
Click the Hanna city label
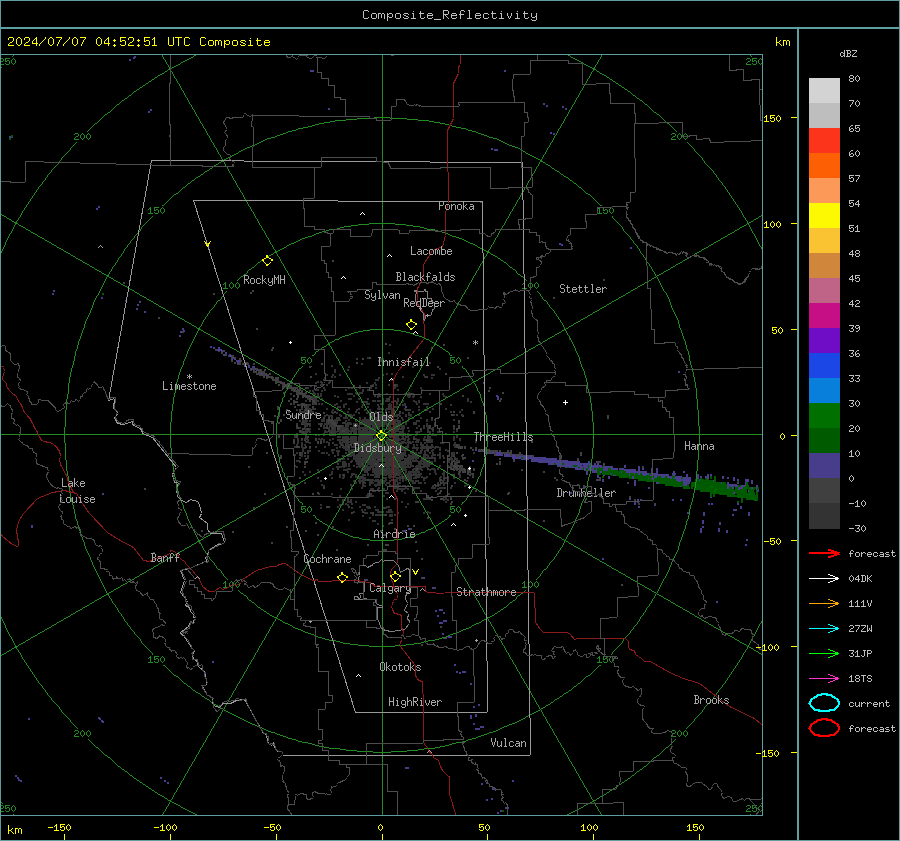[699, 446]
